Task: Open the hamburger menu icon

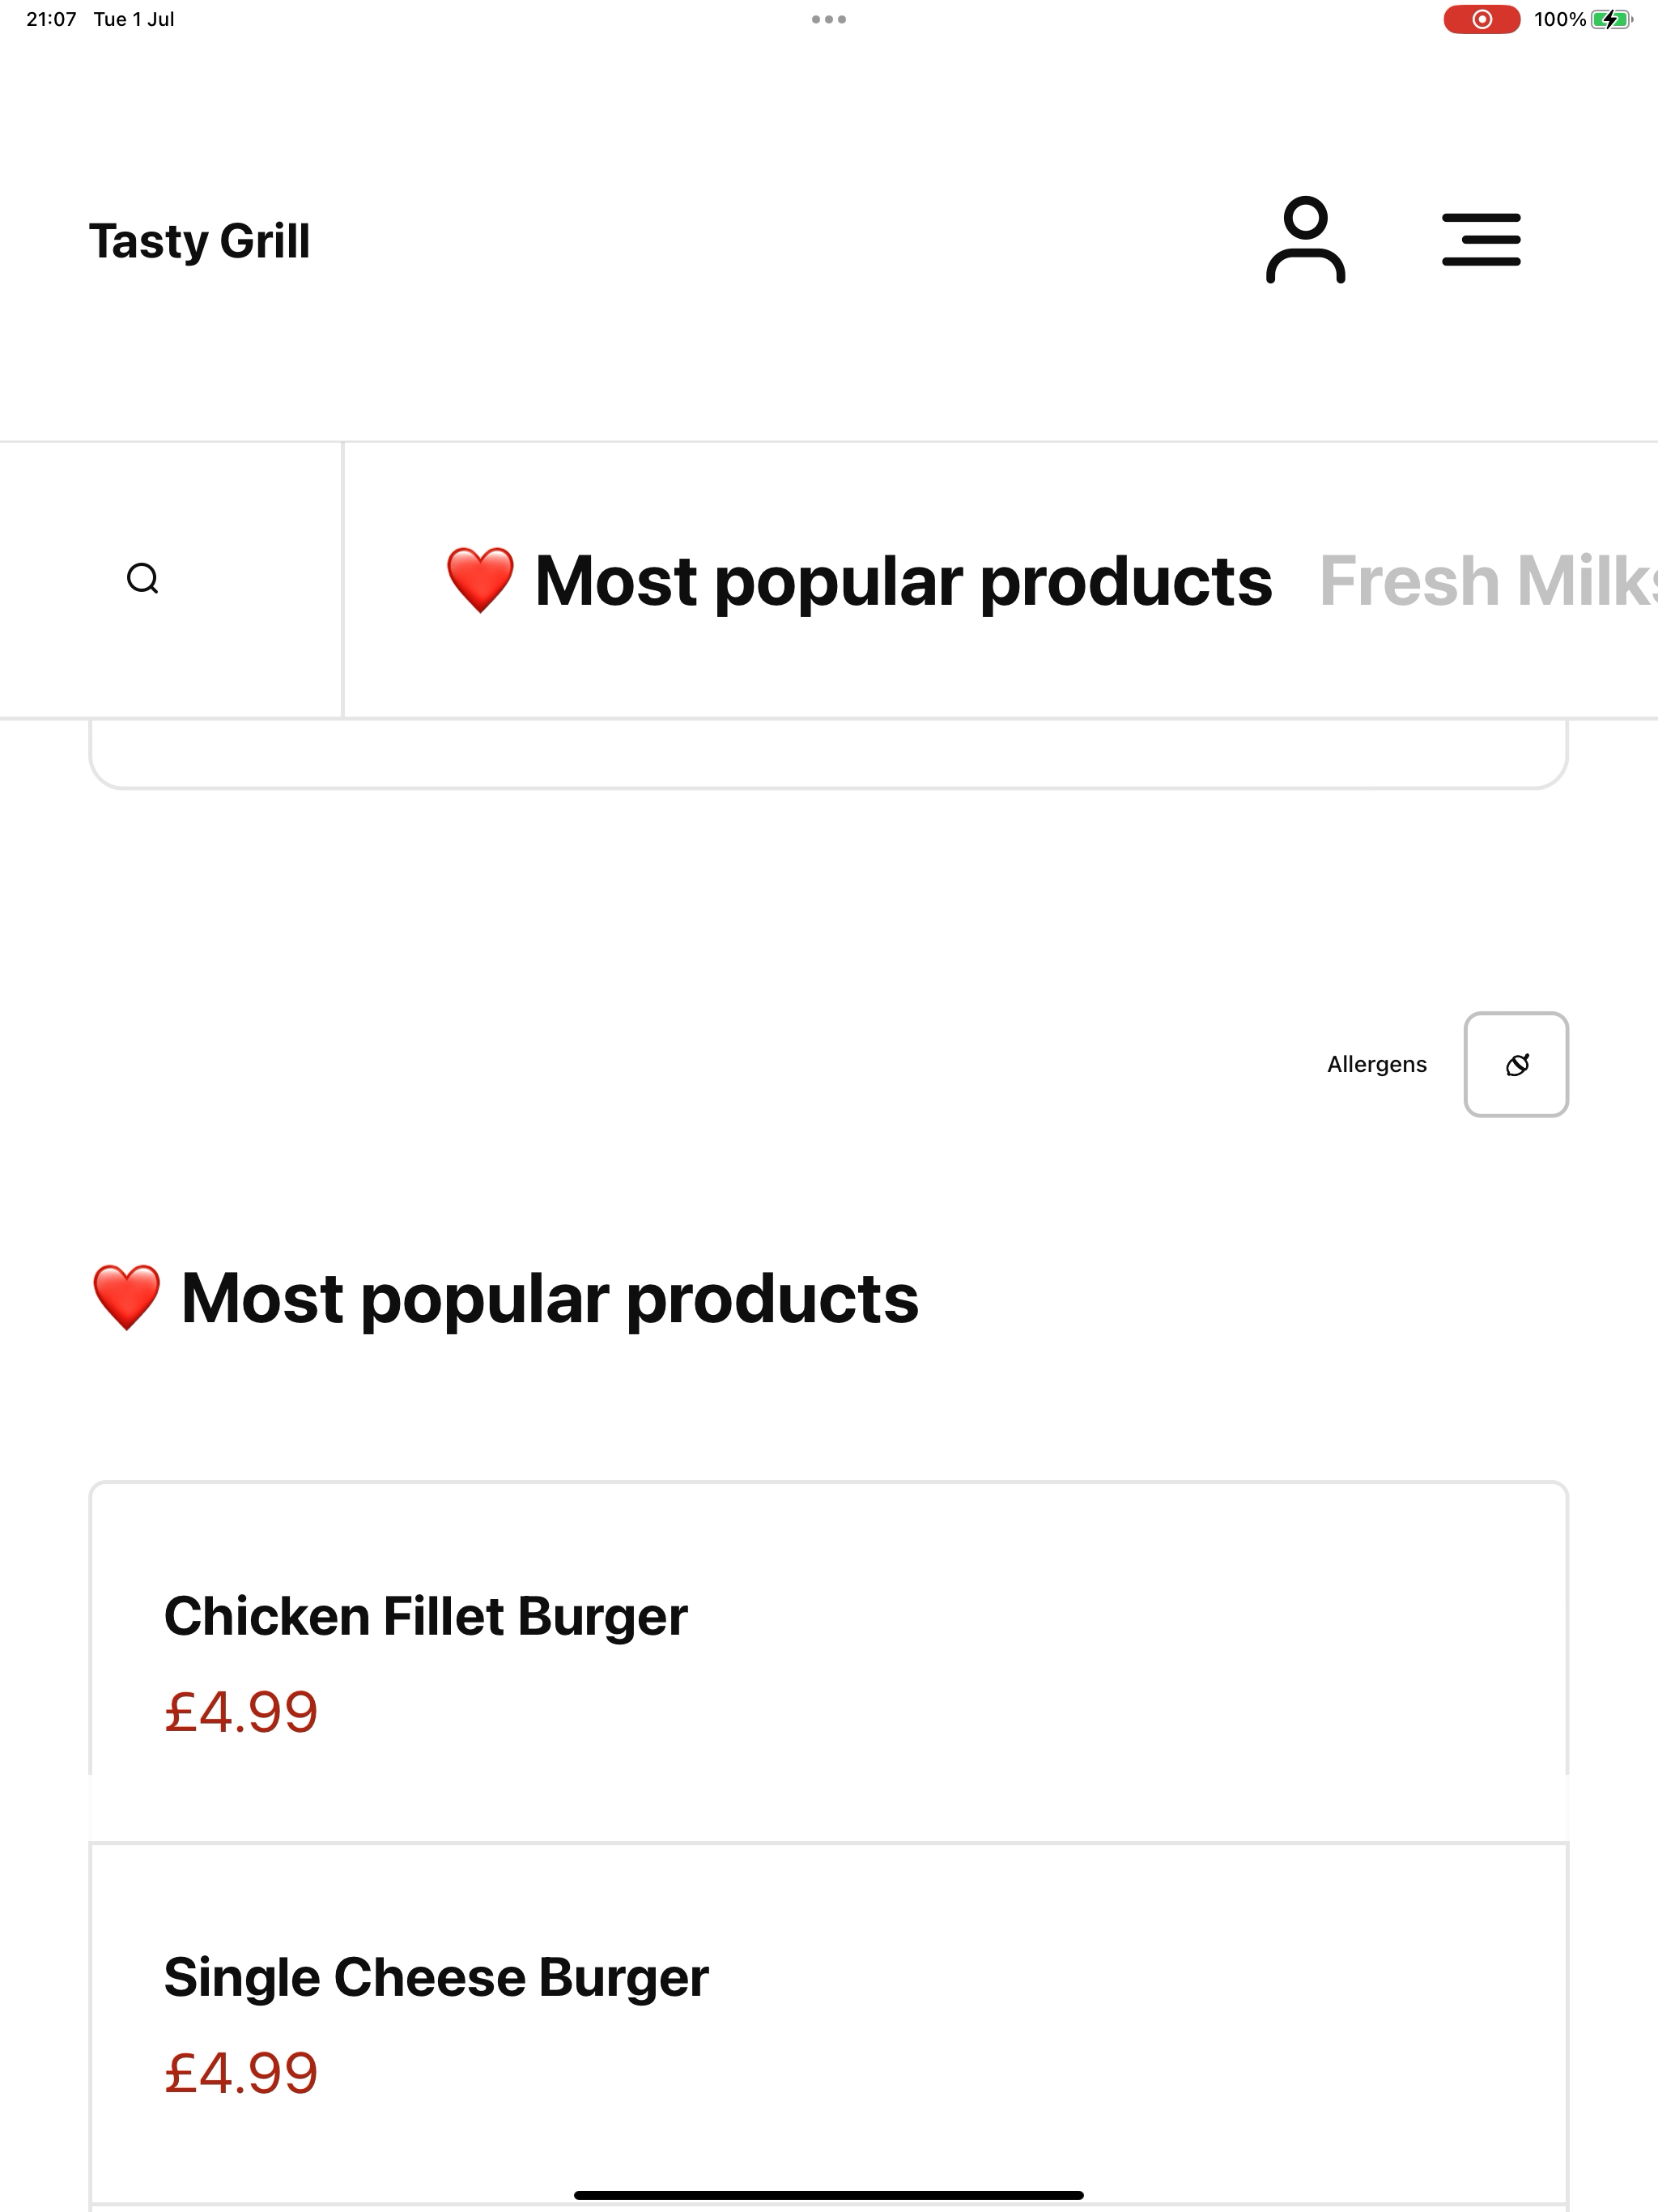Action: [1481, 240]
